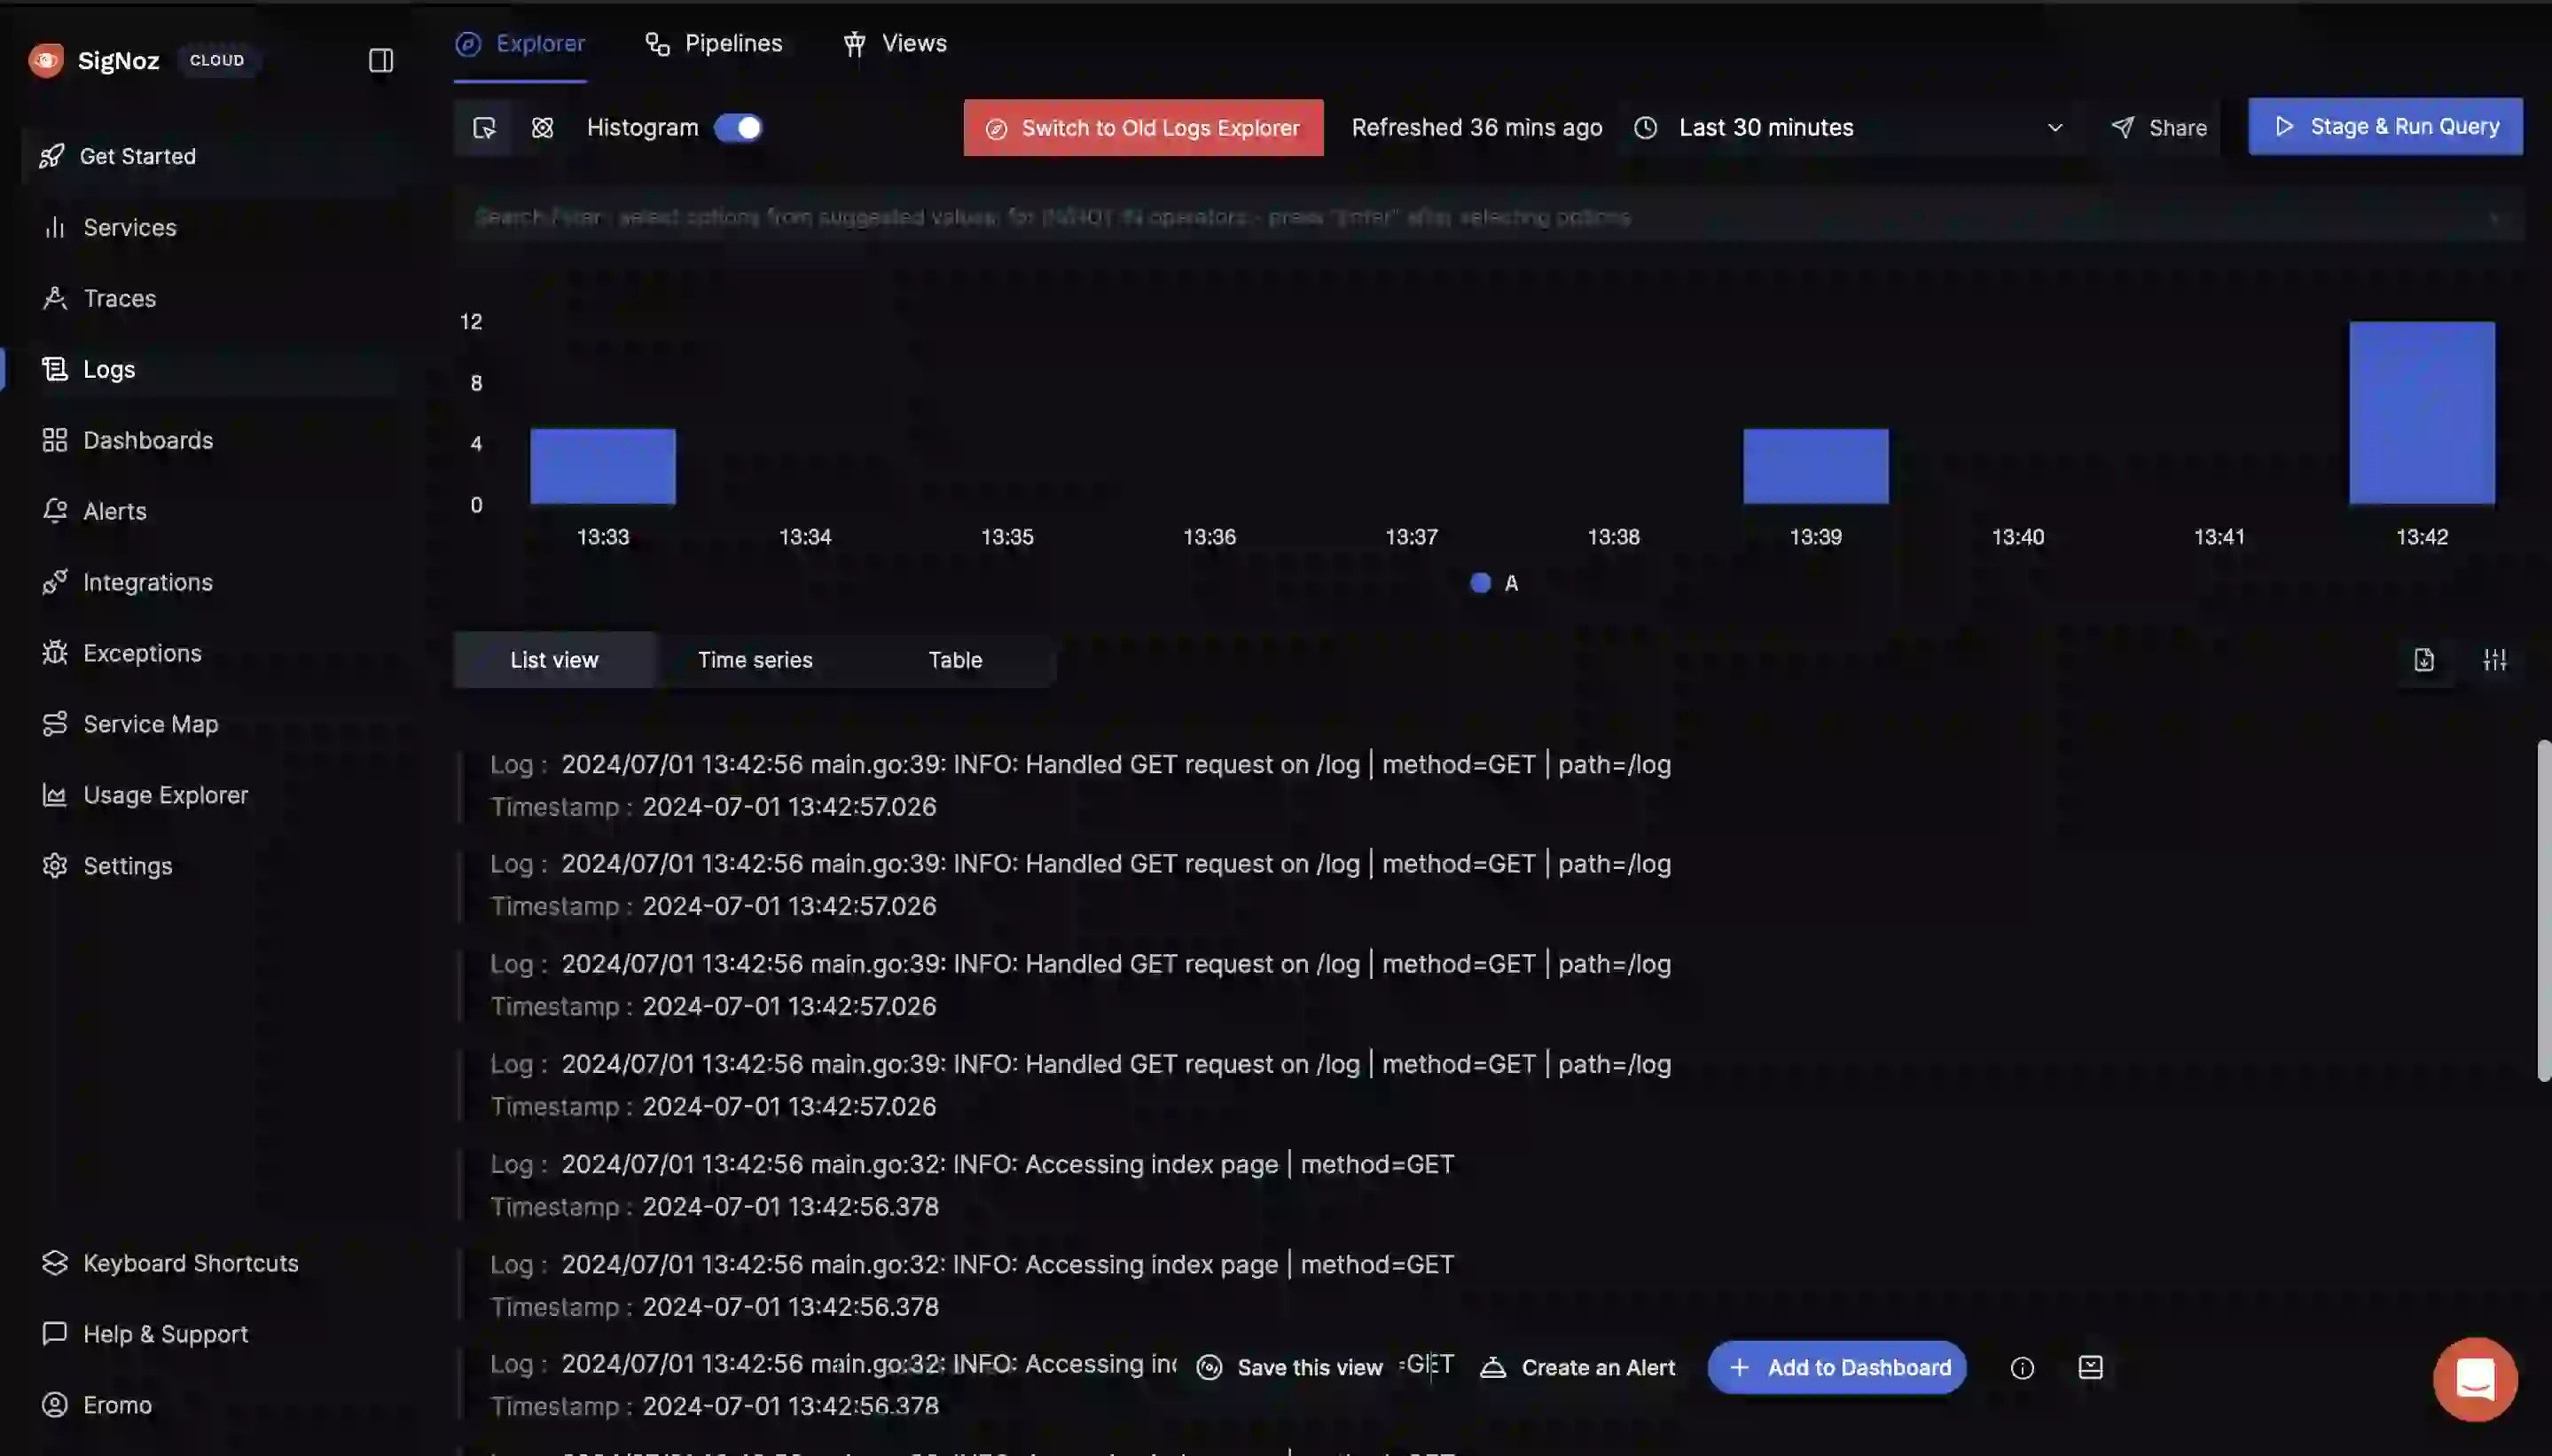This screenshot has height=1456, width=2552.
Task: Switch to Views tab
Action: point(895,44)
